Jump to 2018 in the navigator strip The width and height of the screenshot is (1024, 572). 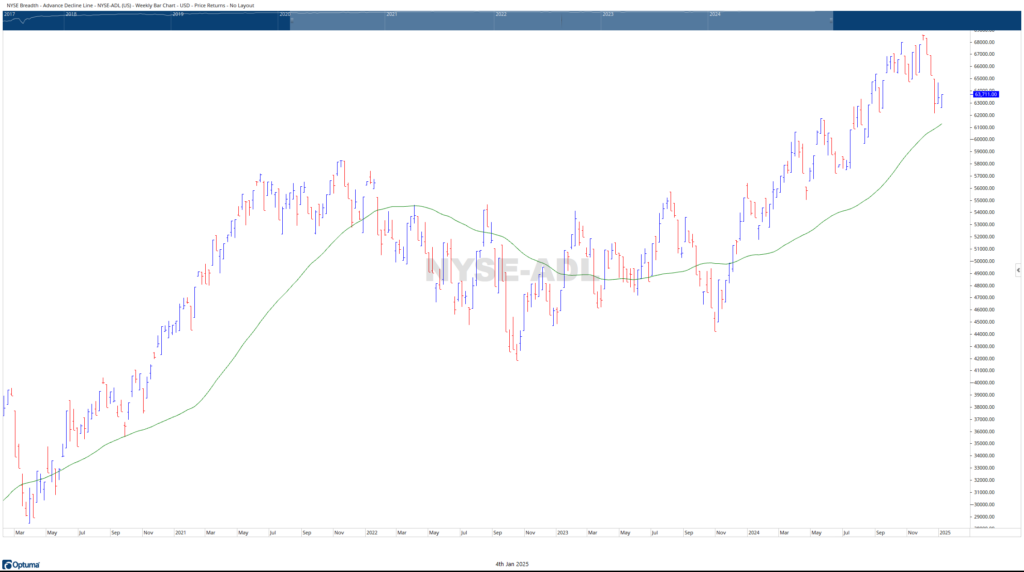[x=71, y=15]
